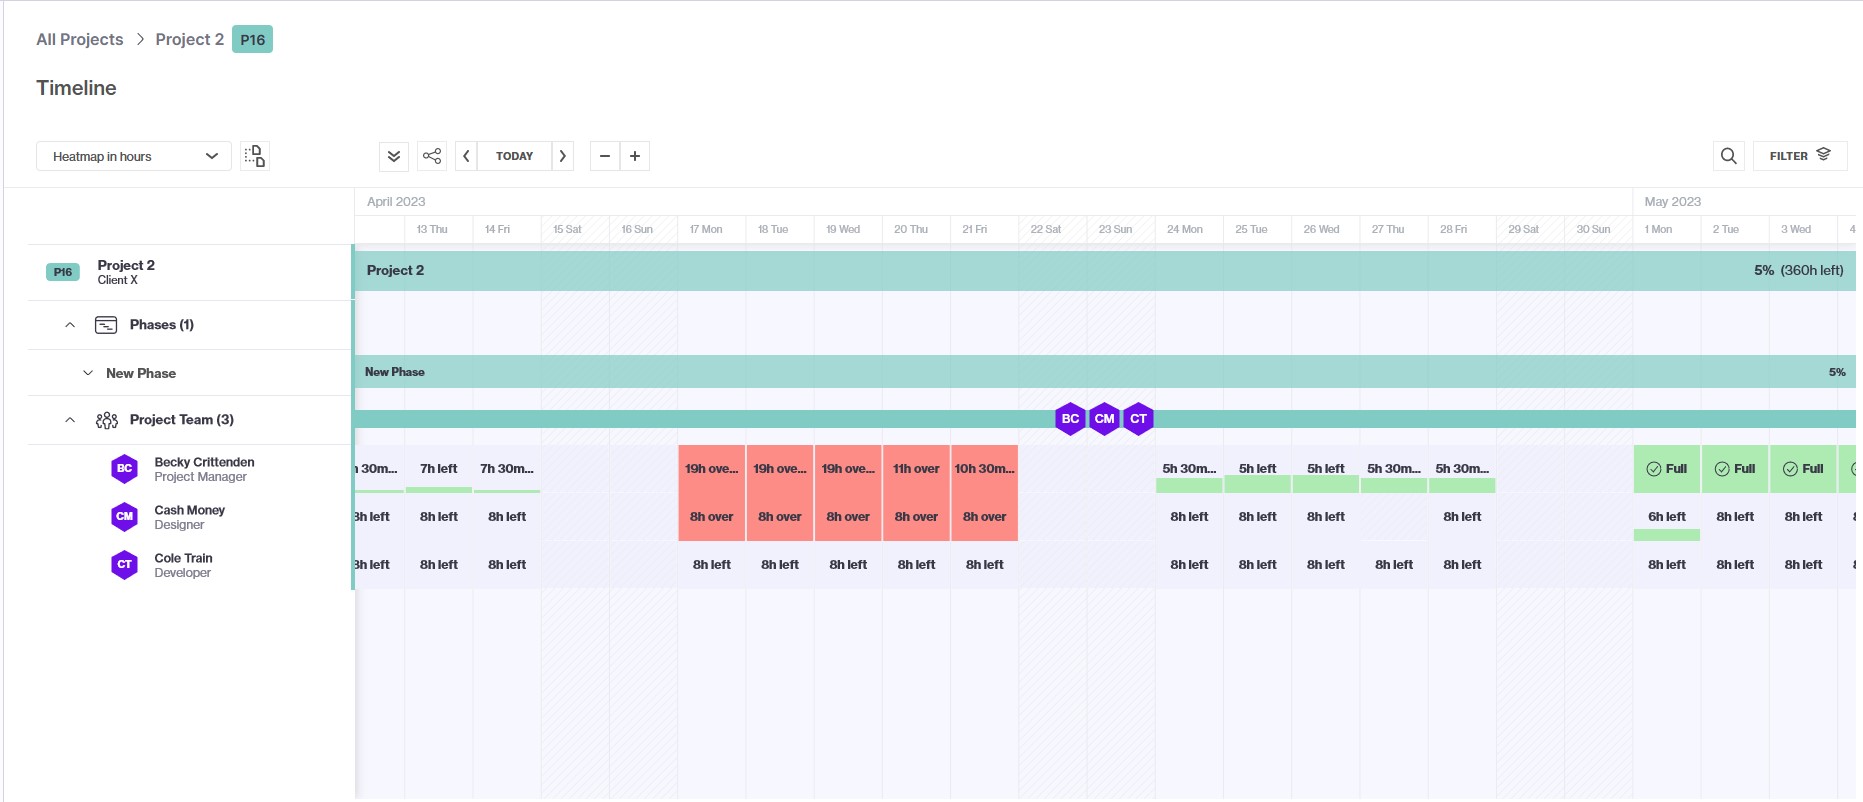Click Becky's Full cell on 2 Tue
Viewport: 1863px width, 802px height.
pyautogui.click(x=1735, y=469)
